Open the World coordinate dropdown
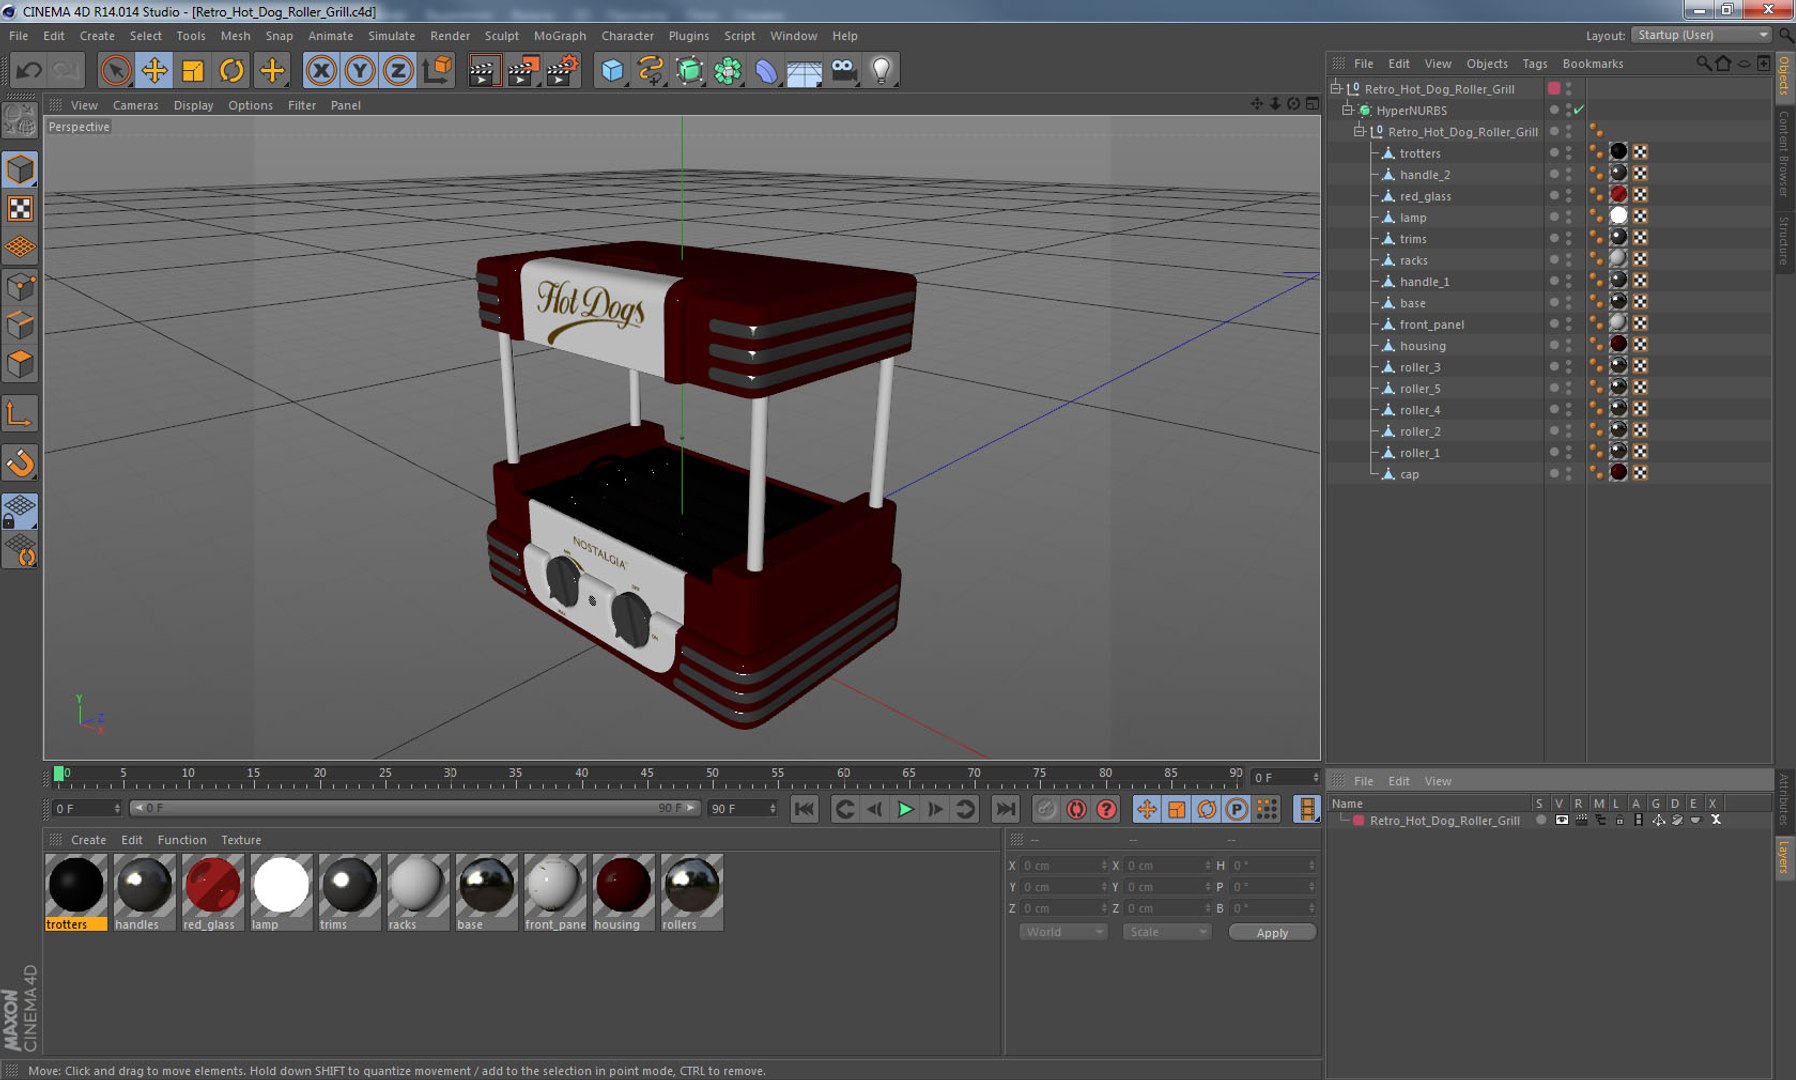 point(1063,932)
